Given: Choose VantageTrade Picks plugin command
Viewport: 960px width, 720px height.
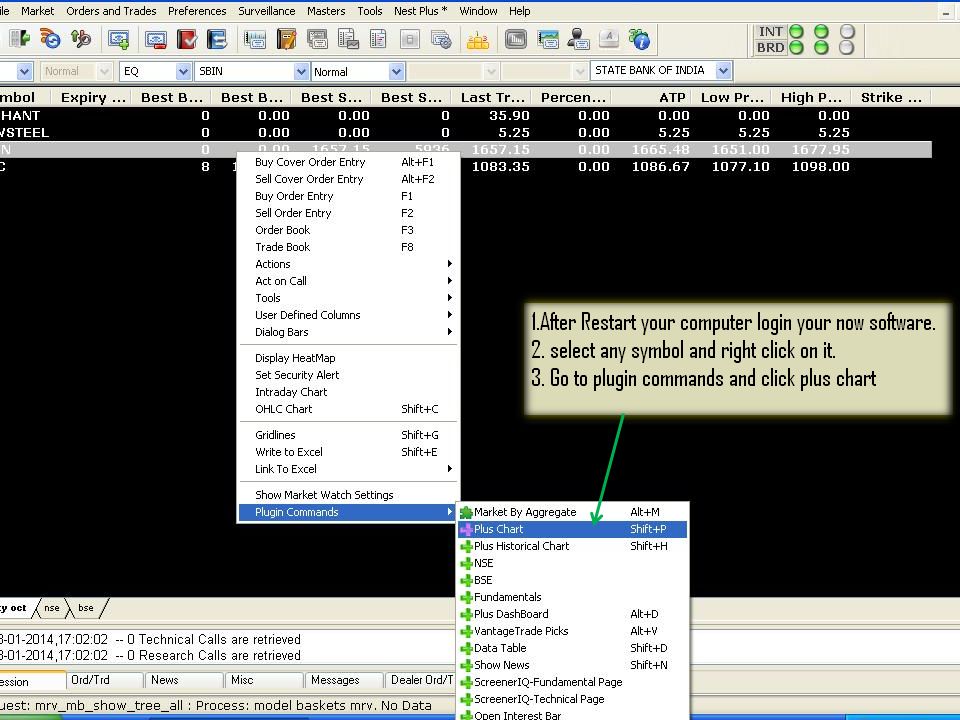Looking at the screenshot, I should [572, 631].
